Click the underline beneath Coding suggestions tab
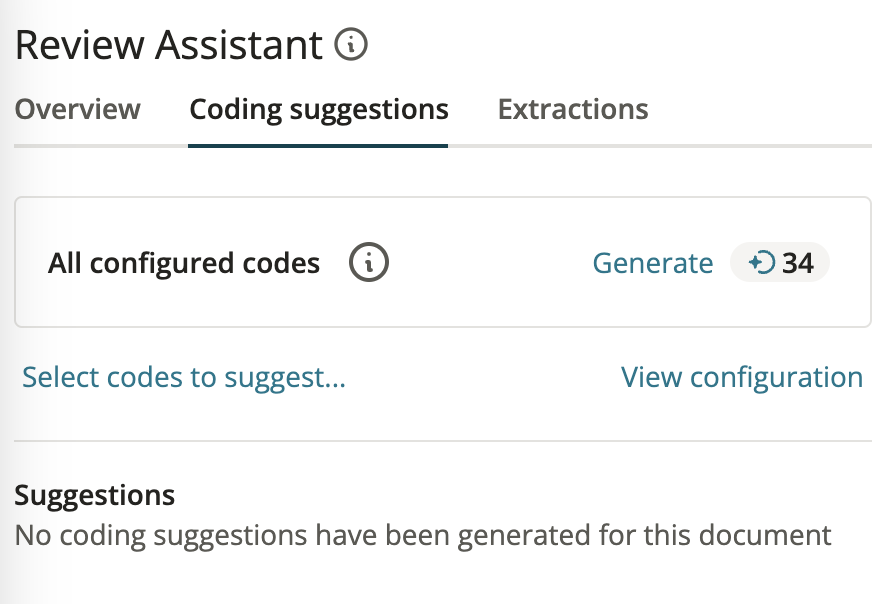 tap(318, 146)
